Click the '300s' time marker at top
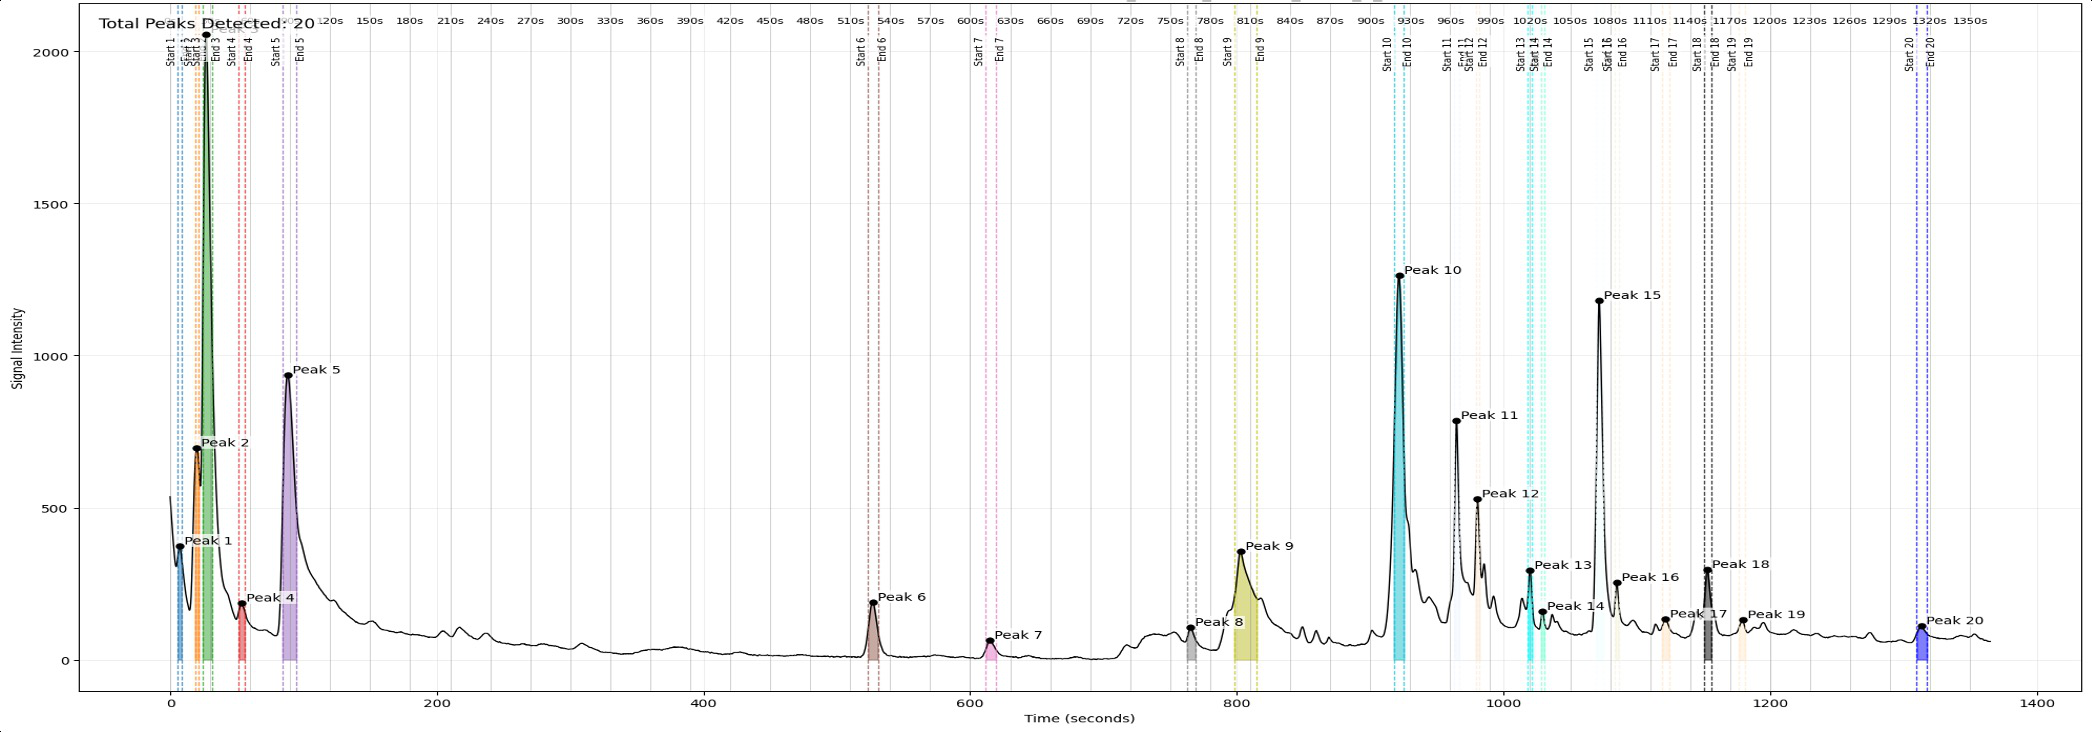2092x732 pixels. coord(570,21)
